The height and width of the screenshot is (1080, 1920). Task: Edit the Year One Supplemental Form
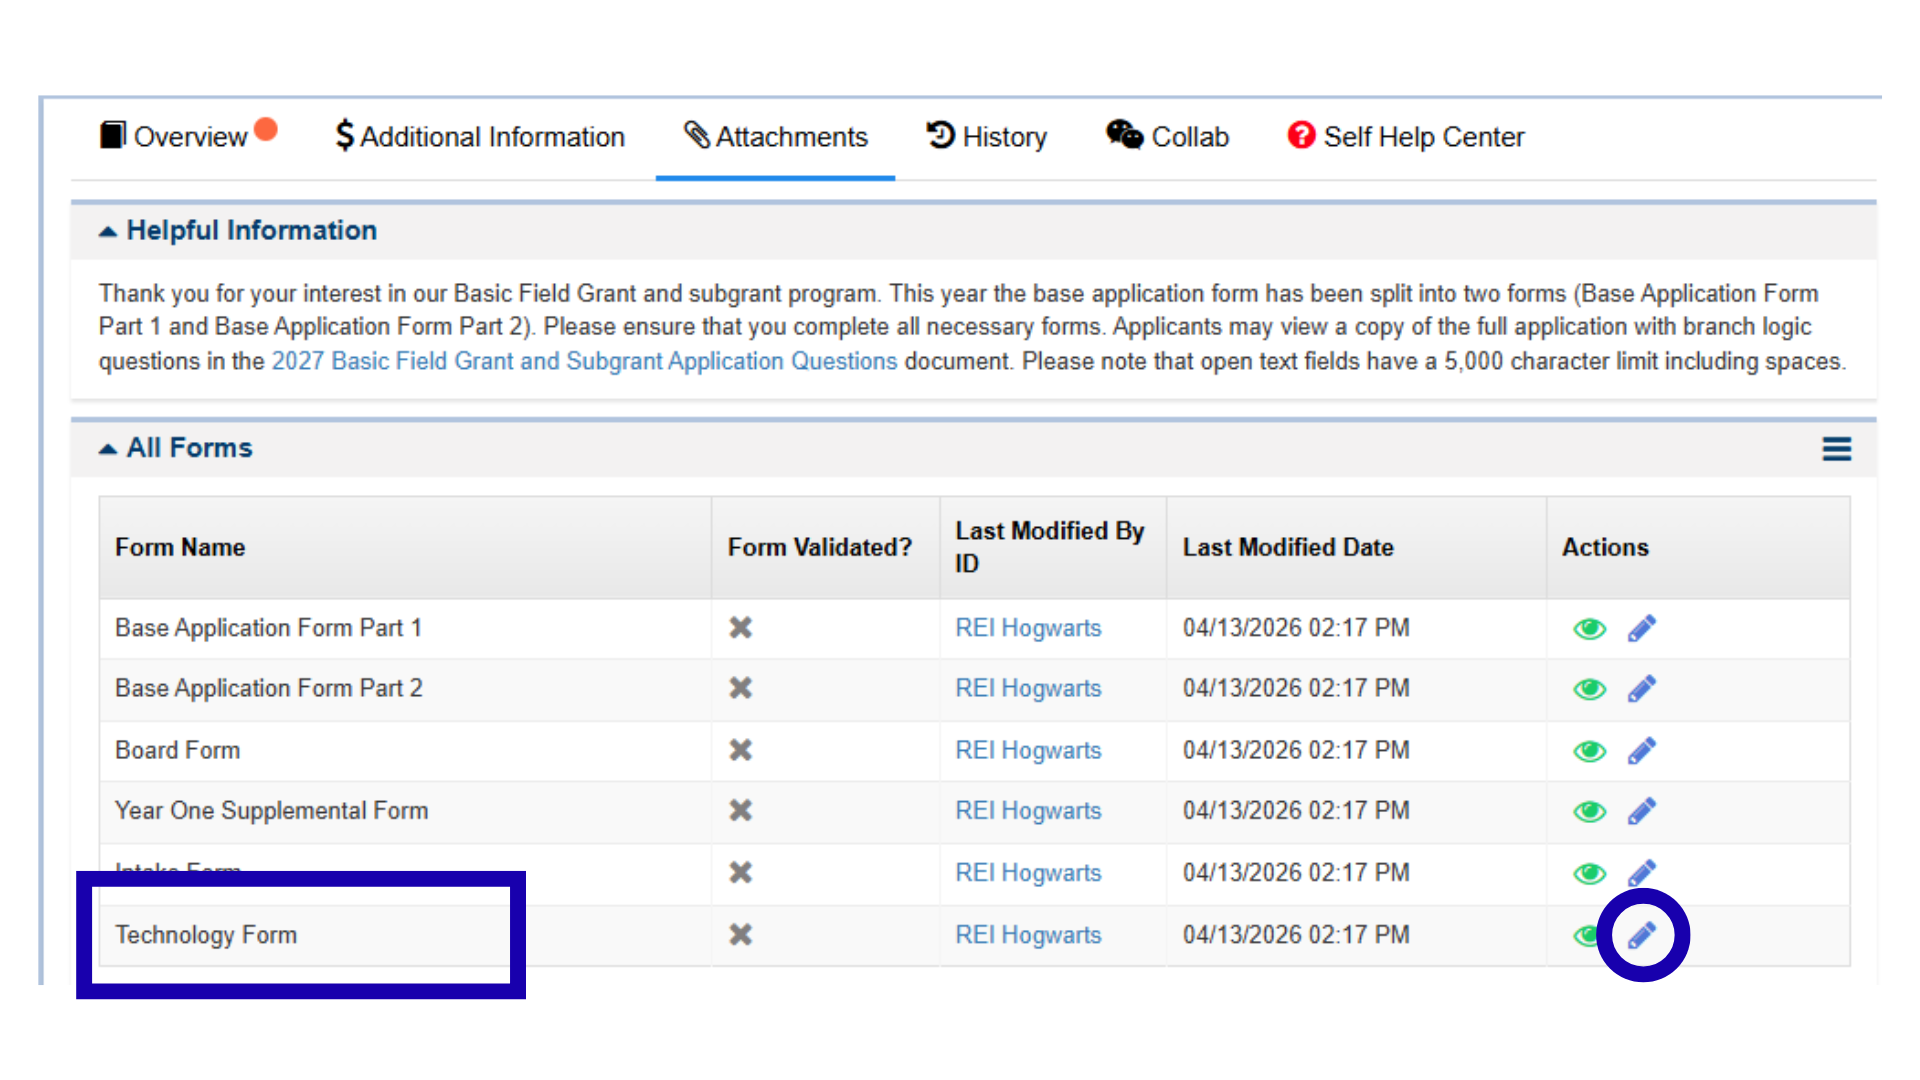point(1641,811)
